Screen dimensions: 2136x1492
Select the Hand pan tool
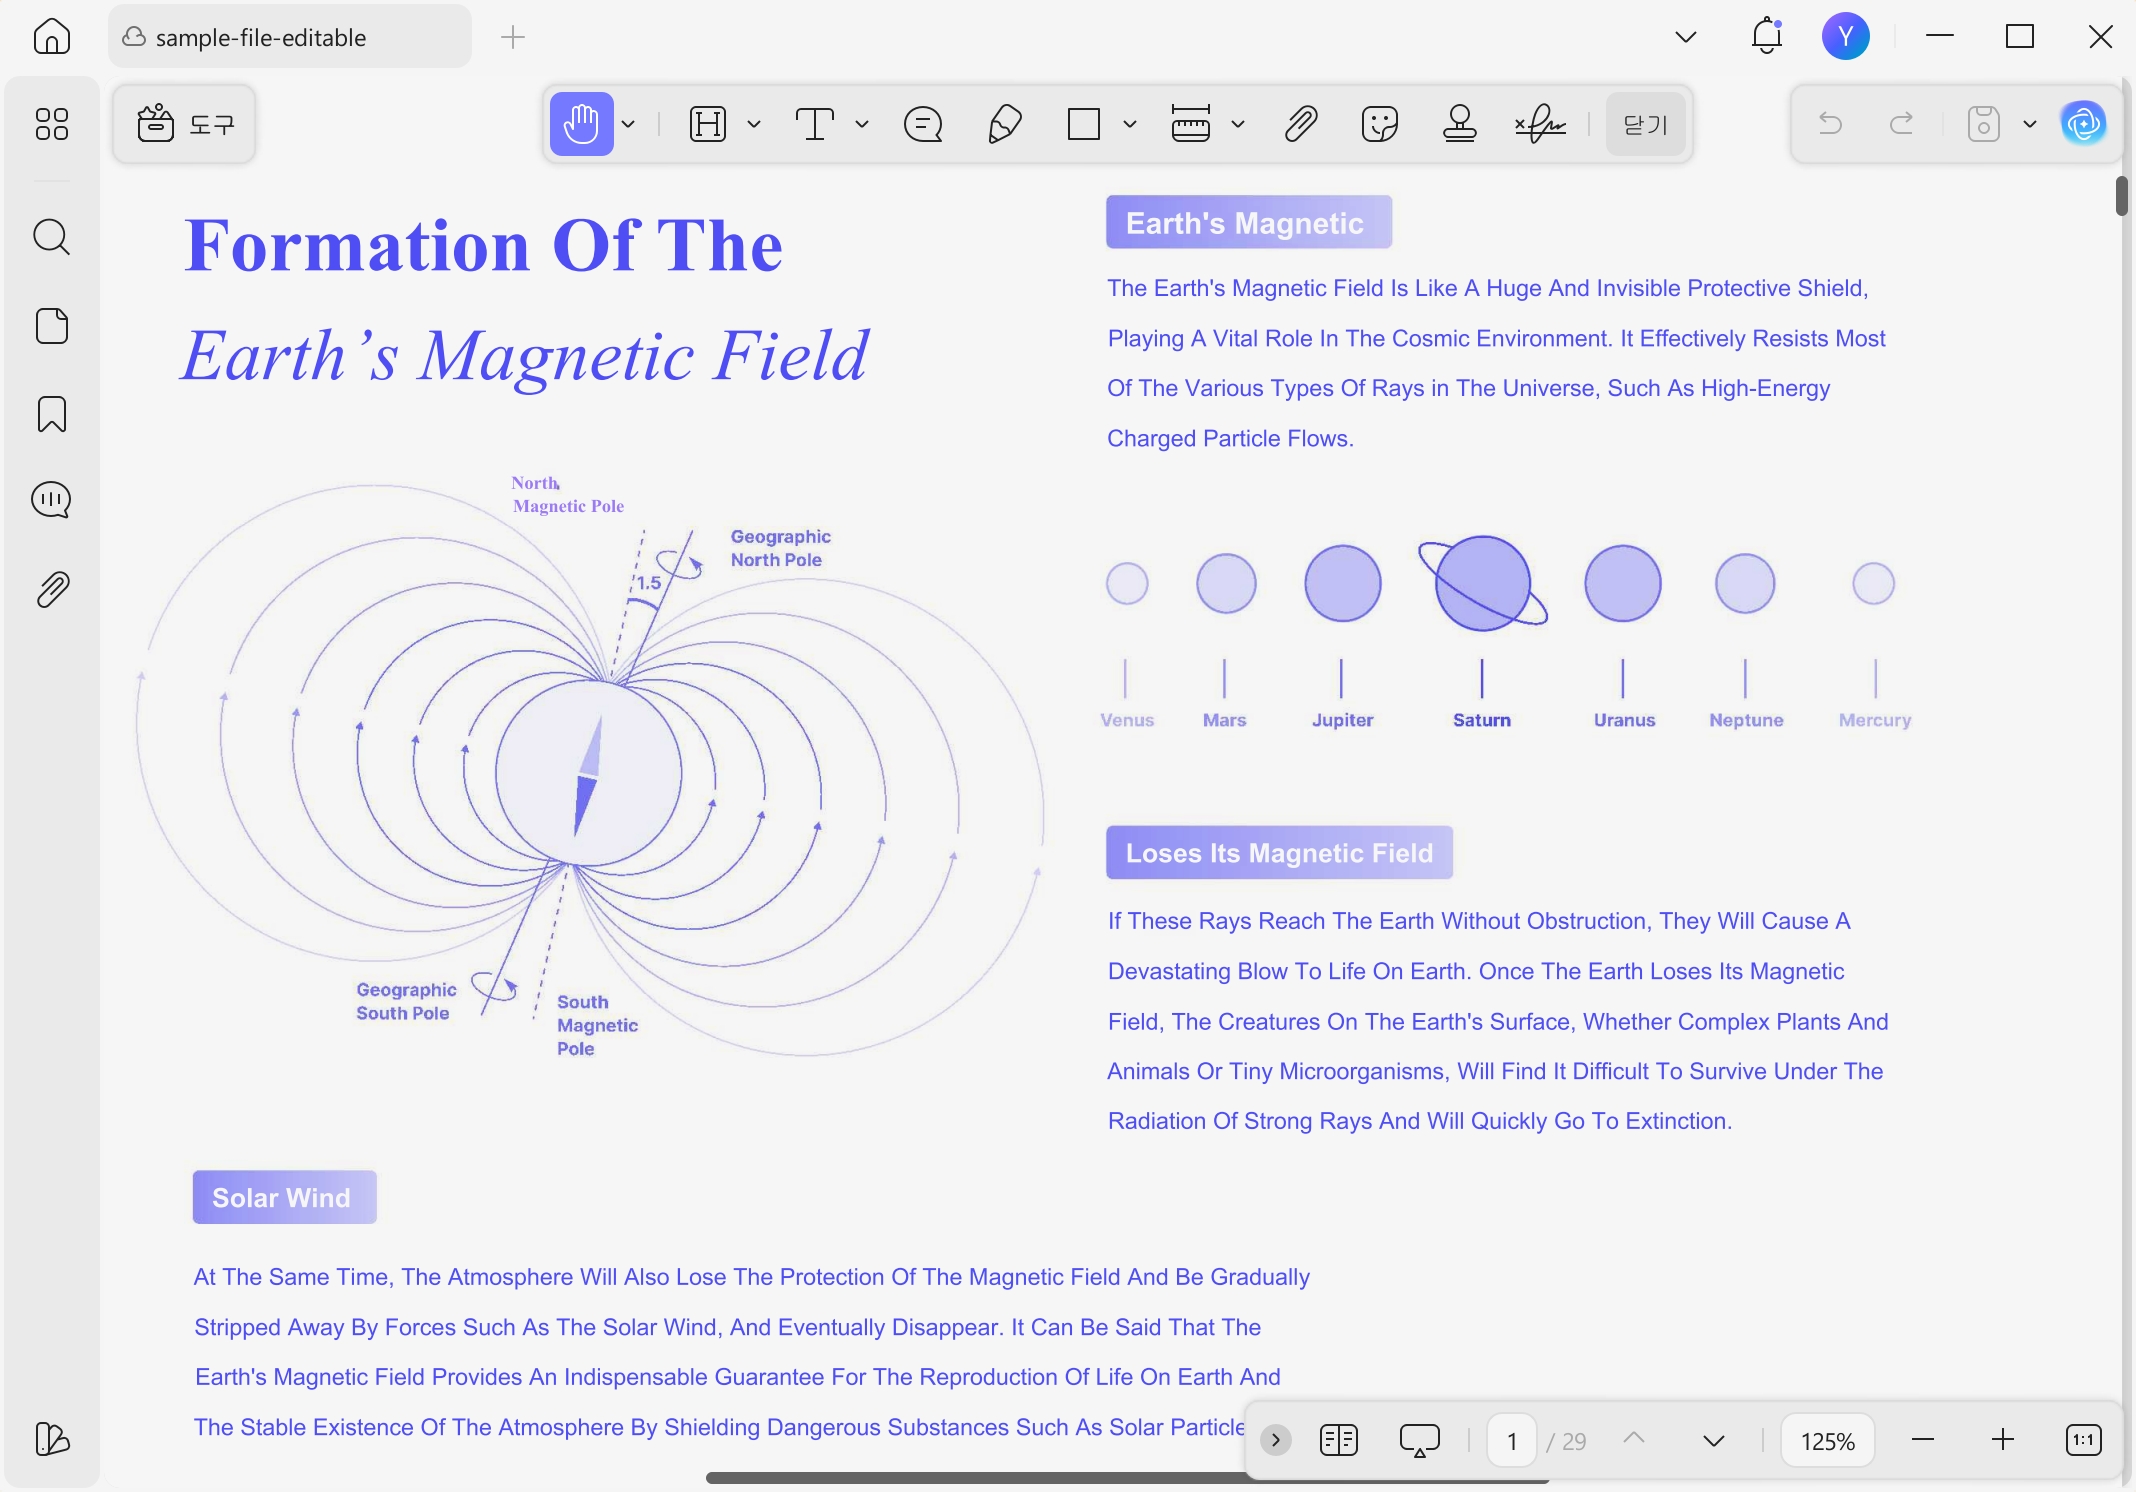coord(581,125)
